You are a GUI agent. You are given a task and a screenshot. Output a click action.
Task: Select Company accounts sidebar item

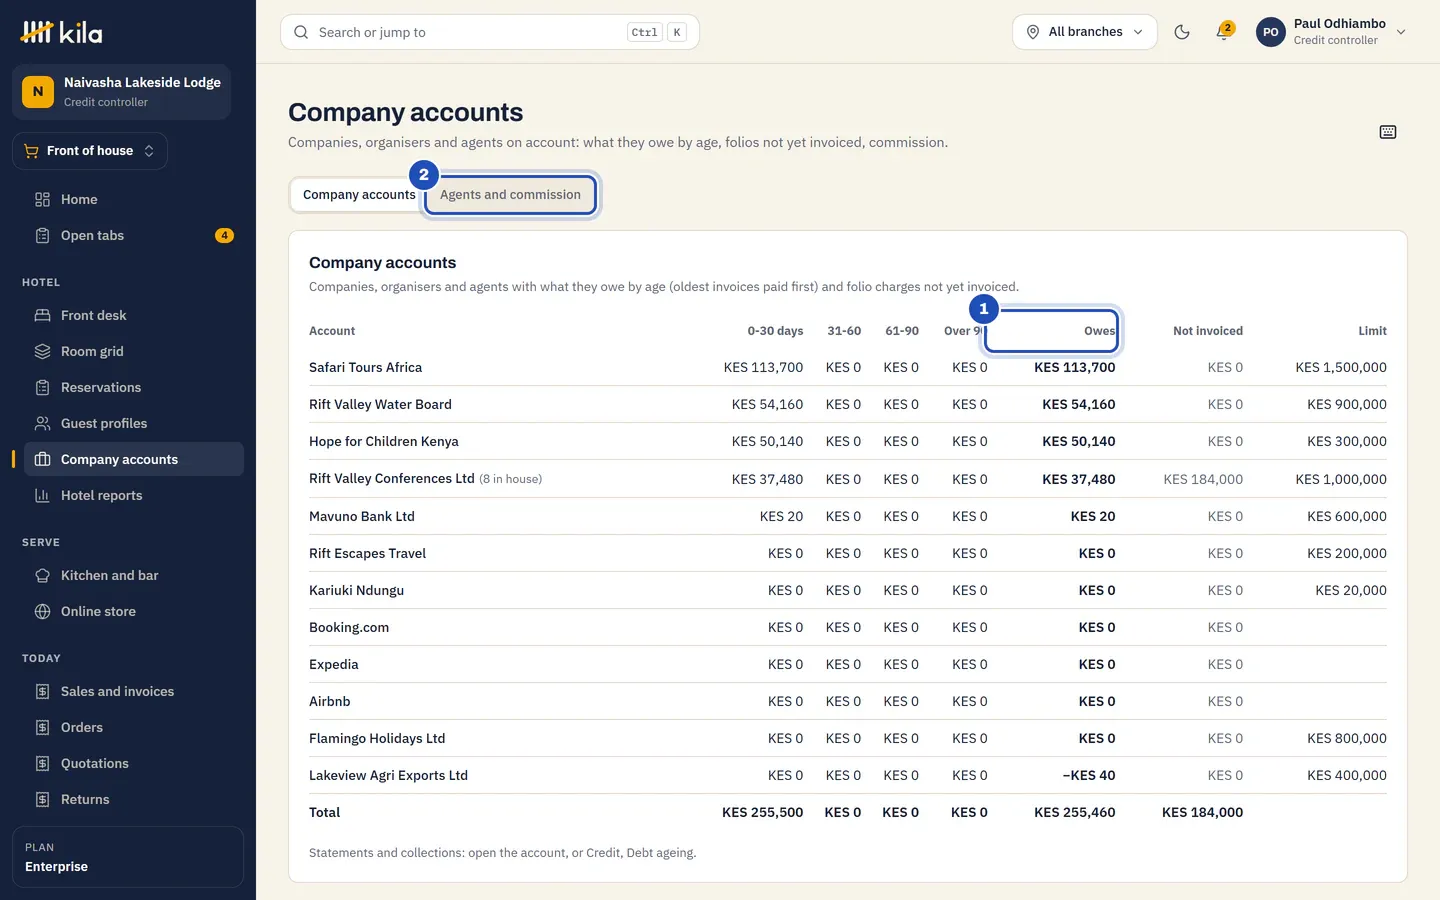(x=134, y=459)
